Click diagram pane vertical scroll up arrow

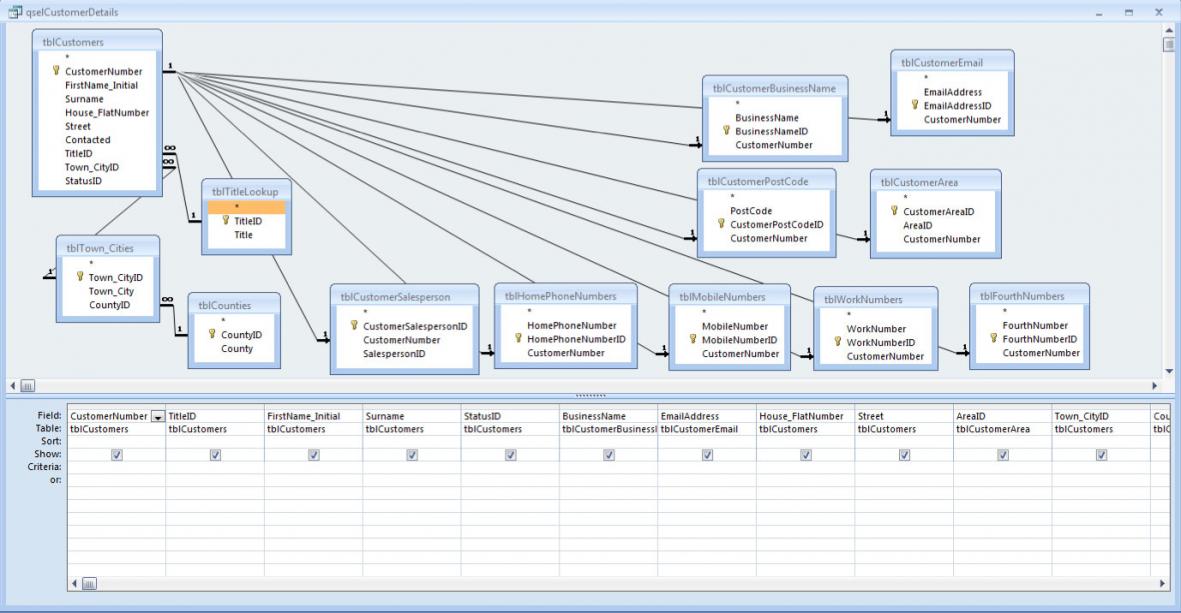pos(1169,30)
